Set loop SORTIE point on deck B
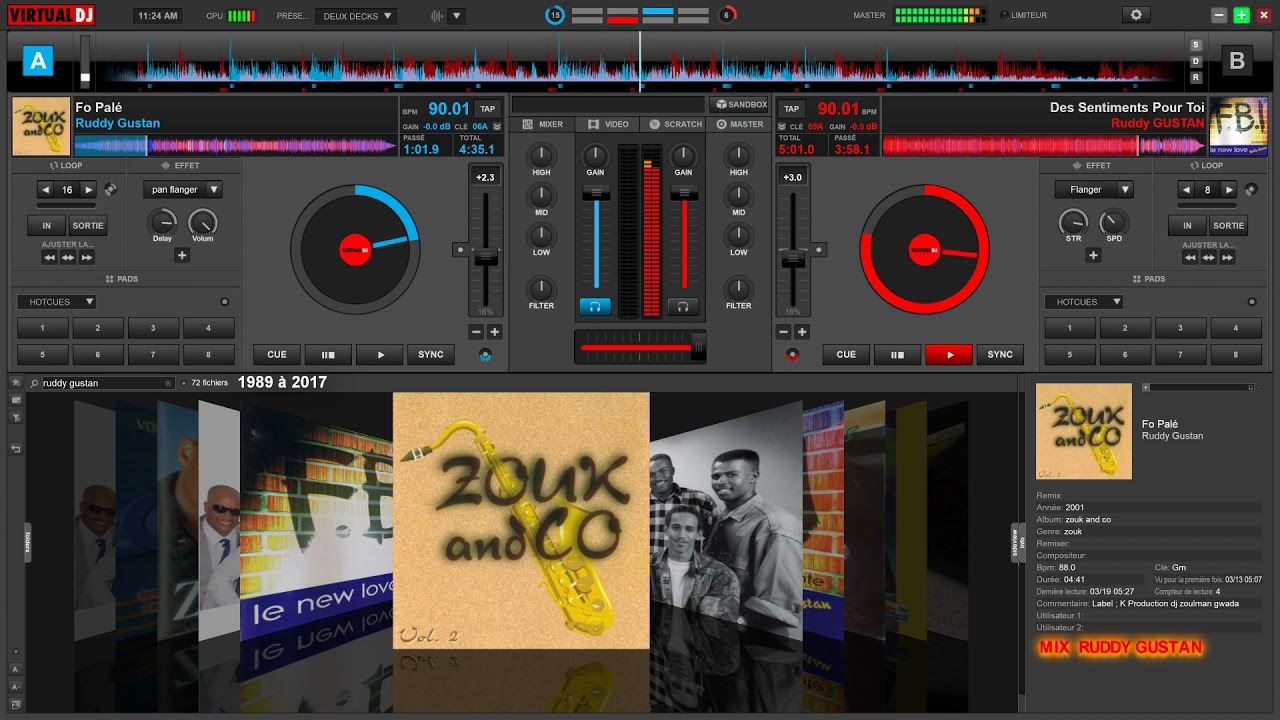Screen dimensions: 1280x720 coord(1228,226)
